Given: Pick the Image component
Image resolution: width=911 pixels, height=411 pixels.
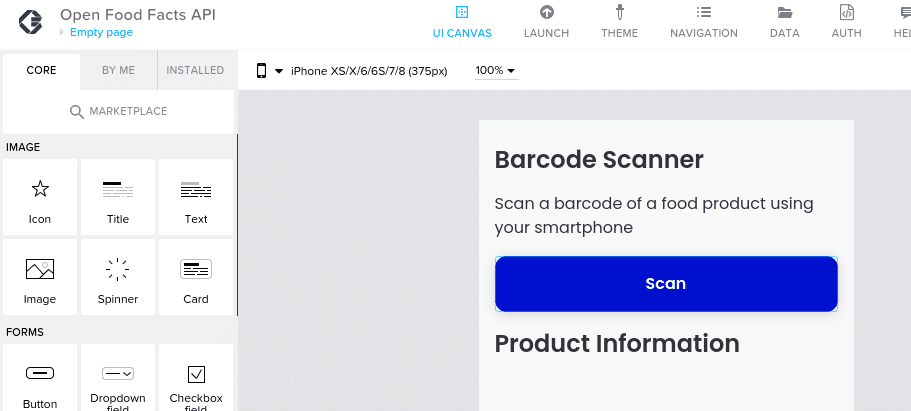Looking at the screenshot, I should (40, 277).
